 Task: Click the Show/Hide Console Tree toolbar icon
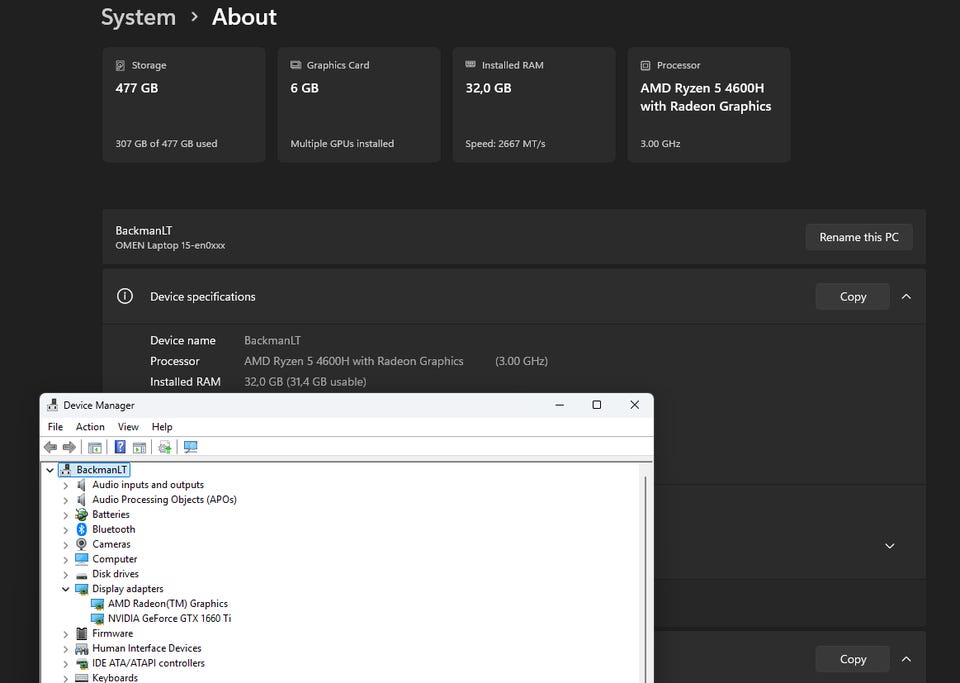pos(95,447)
